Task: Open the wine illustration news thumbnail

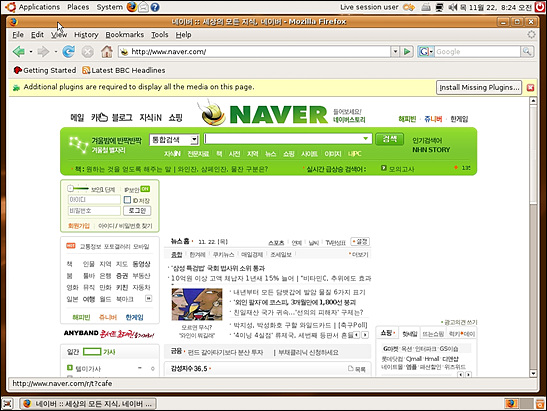Action: (197, 304)
